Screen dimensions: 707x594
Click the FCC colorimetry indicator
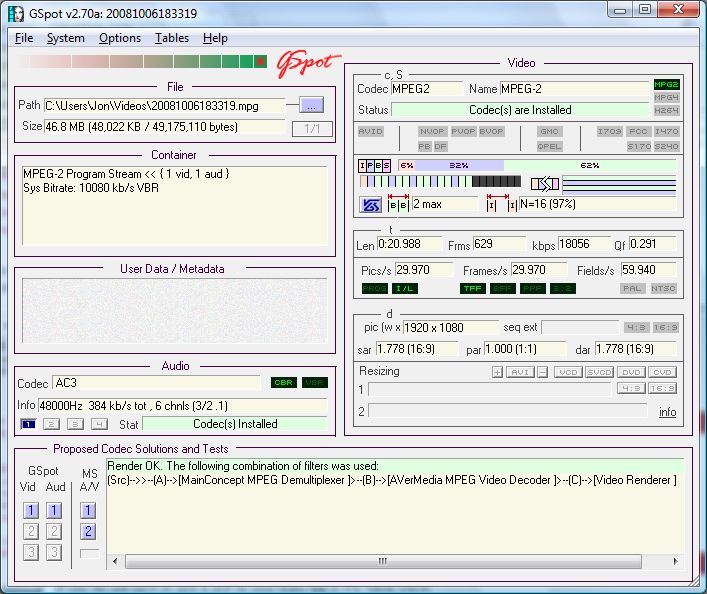(638, 132)
